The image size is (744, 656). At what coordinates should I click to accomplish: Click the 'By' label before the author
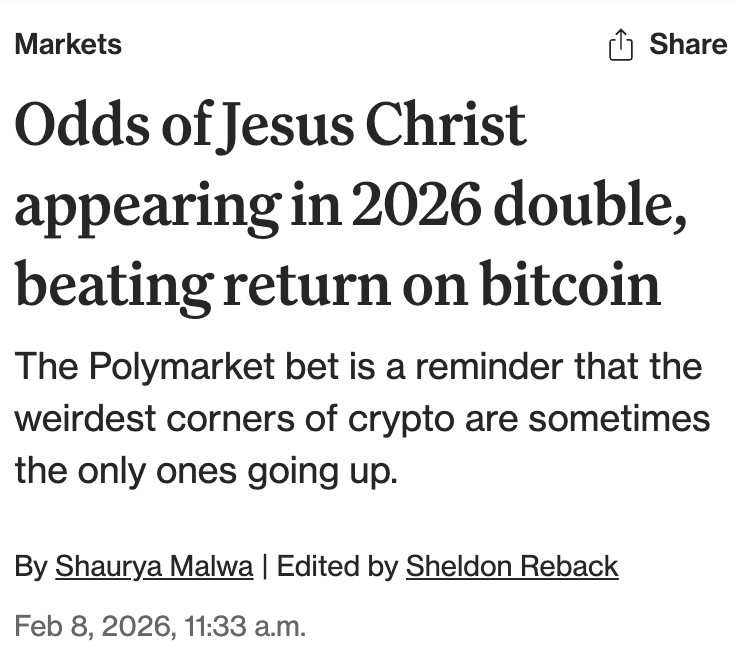tap(31, 566)
